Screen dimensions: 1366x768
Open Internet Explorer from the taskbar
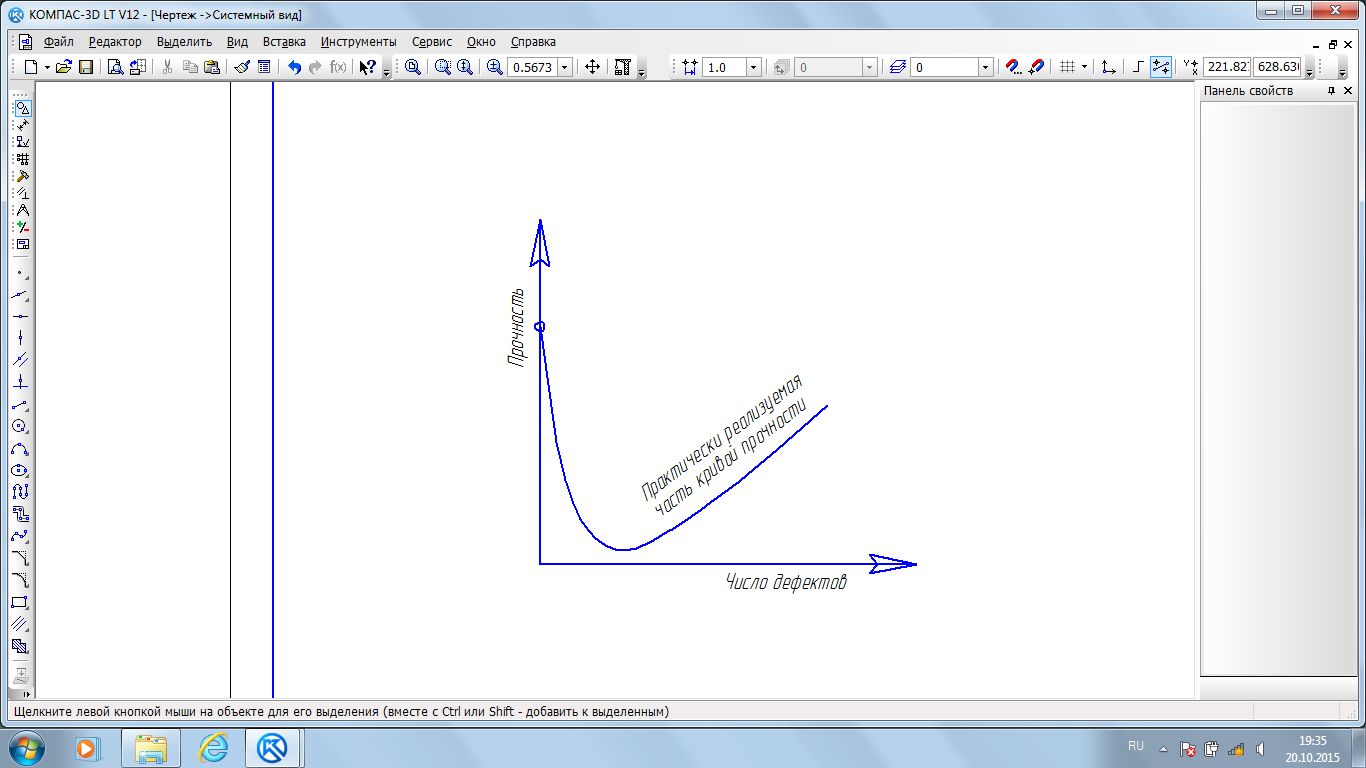coord(213,747)
